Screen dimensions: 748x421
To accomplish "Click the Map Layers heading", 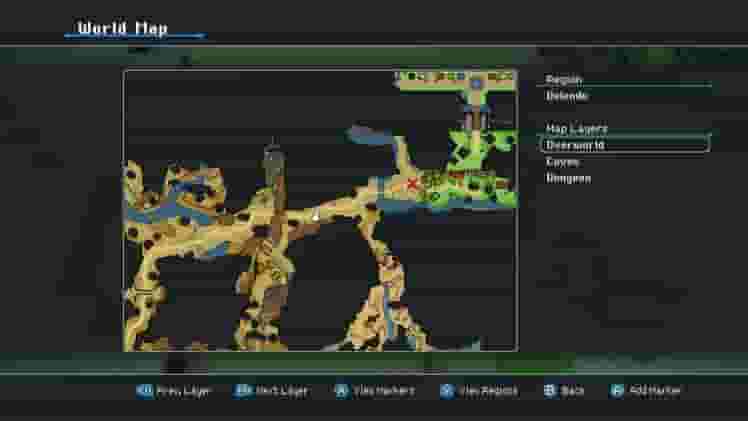I will [577, 128].
